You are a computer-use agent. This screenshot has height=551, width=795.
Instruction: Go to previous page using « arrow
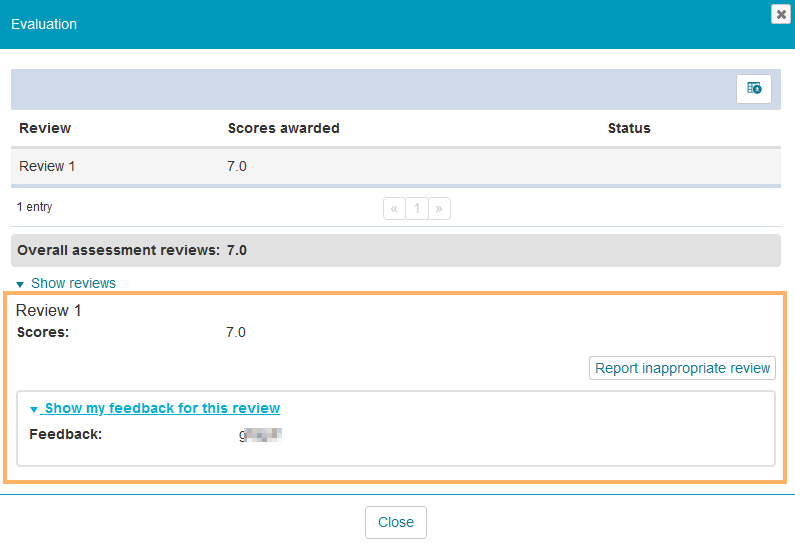tap(394, 208)
